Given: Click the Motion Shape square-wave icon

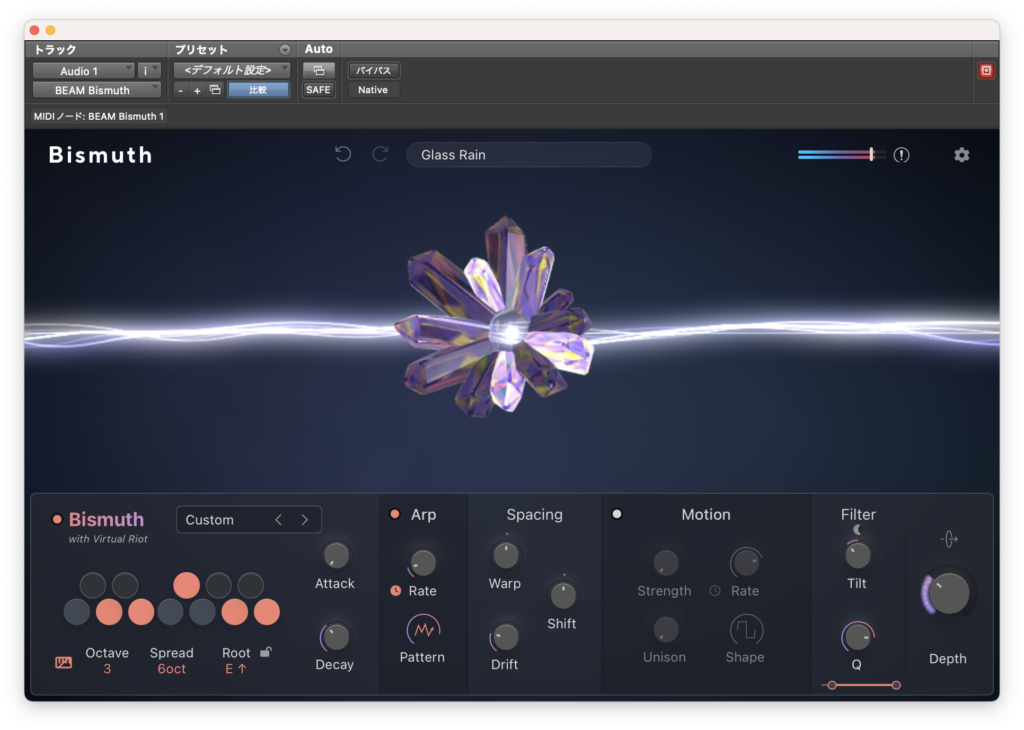Looking at the screenshot, I should pyautogui.click(x=745, y=629).
